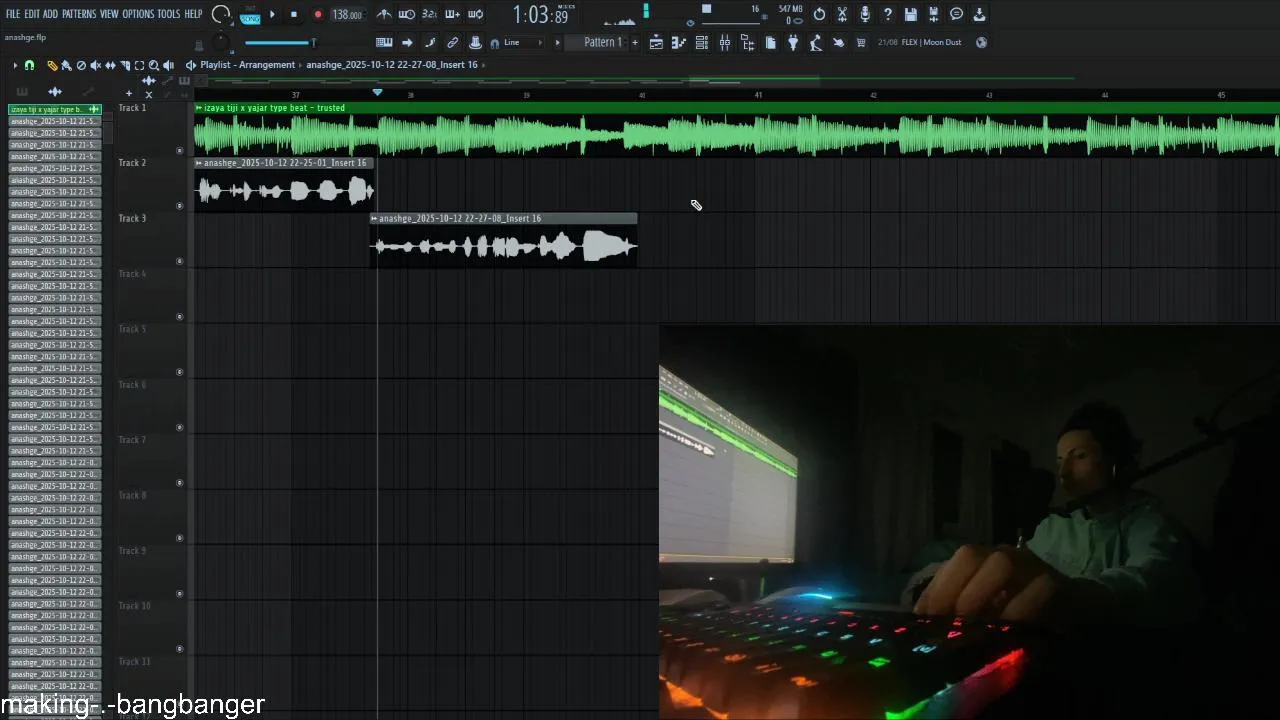Enable wait for input before recording
The width and height of the screenshot is (1280, 720).
(x=406, y=14)
